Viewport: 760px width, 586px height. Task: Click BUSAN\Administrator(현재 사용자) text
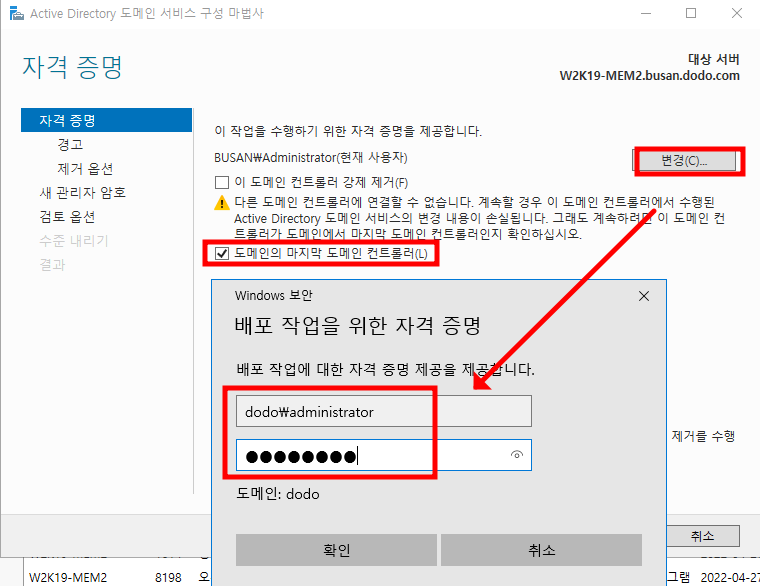click(x=311, y=158)
